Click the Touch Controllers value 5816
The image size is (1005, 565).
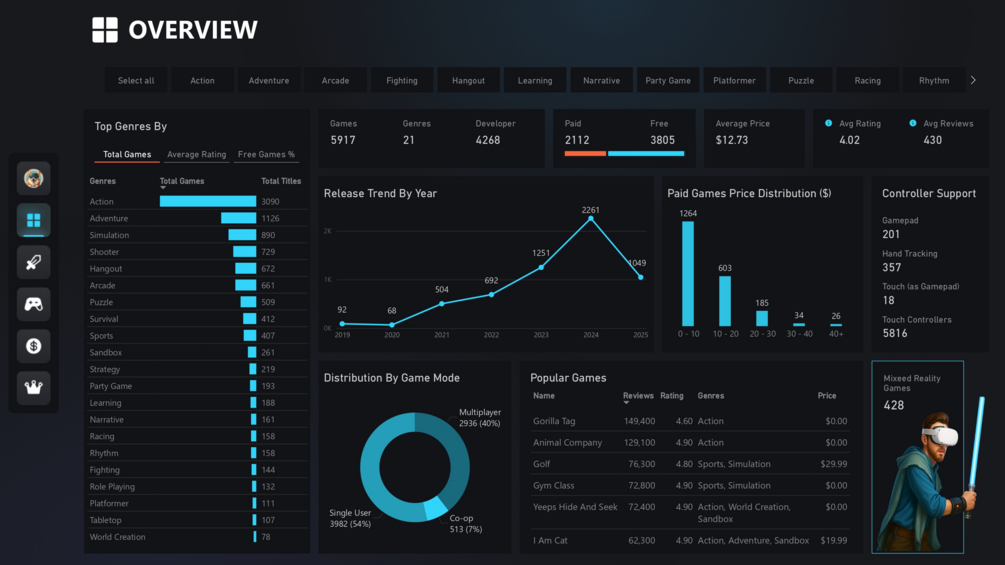[895, 333]
